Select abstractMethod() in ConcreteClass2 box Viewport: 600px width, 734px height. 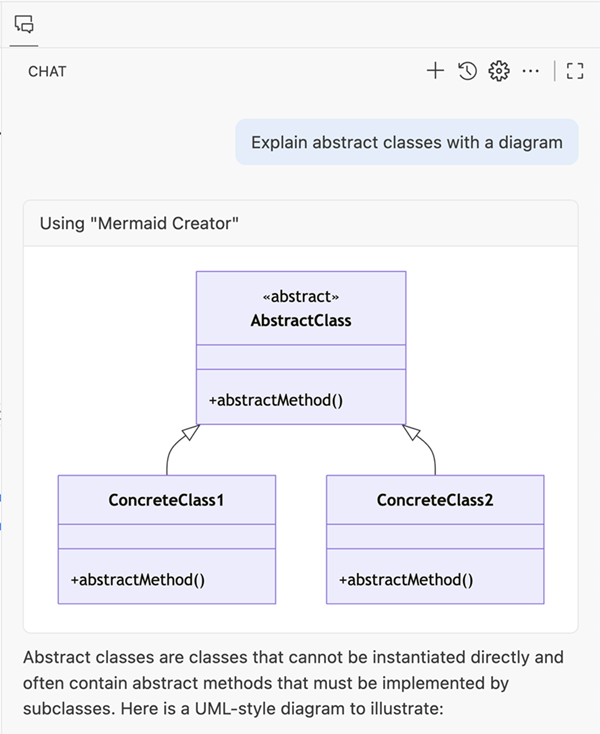pos(406,579)
